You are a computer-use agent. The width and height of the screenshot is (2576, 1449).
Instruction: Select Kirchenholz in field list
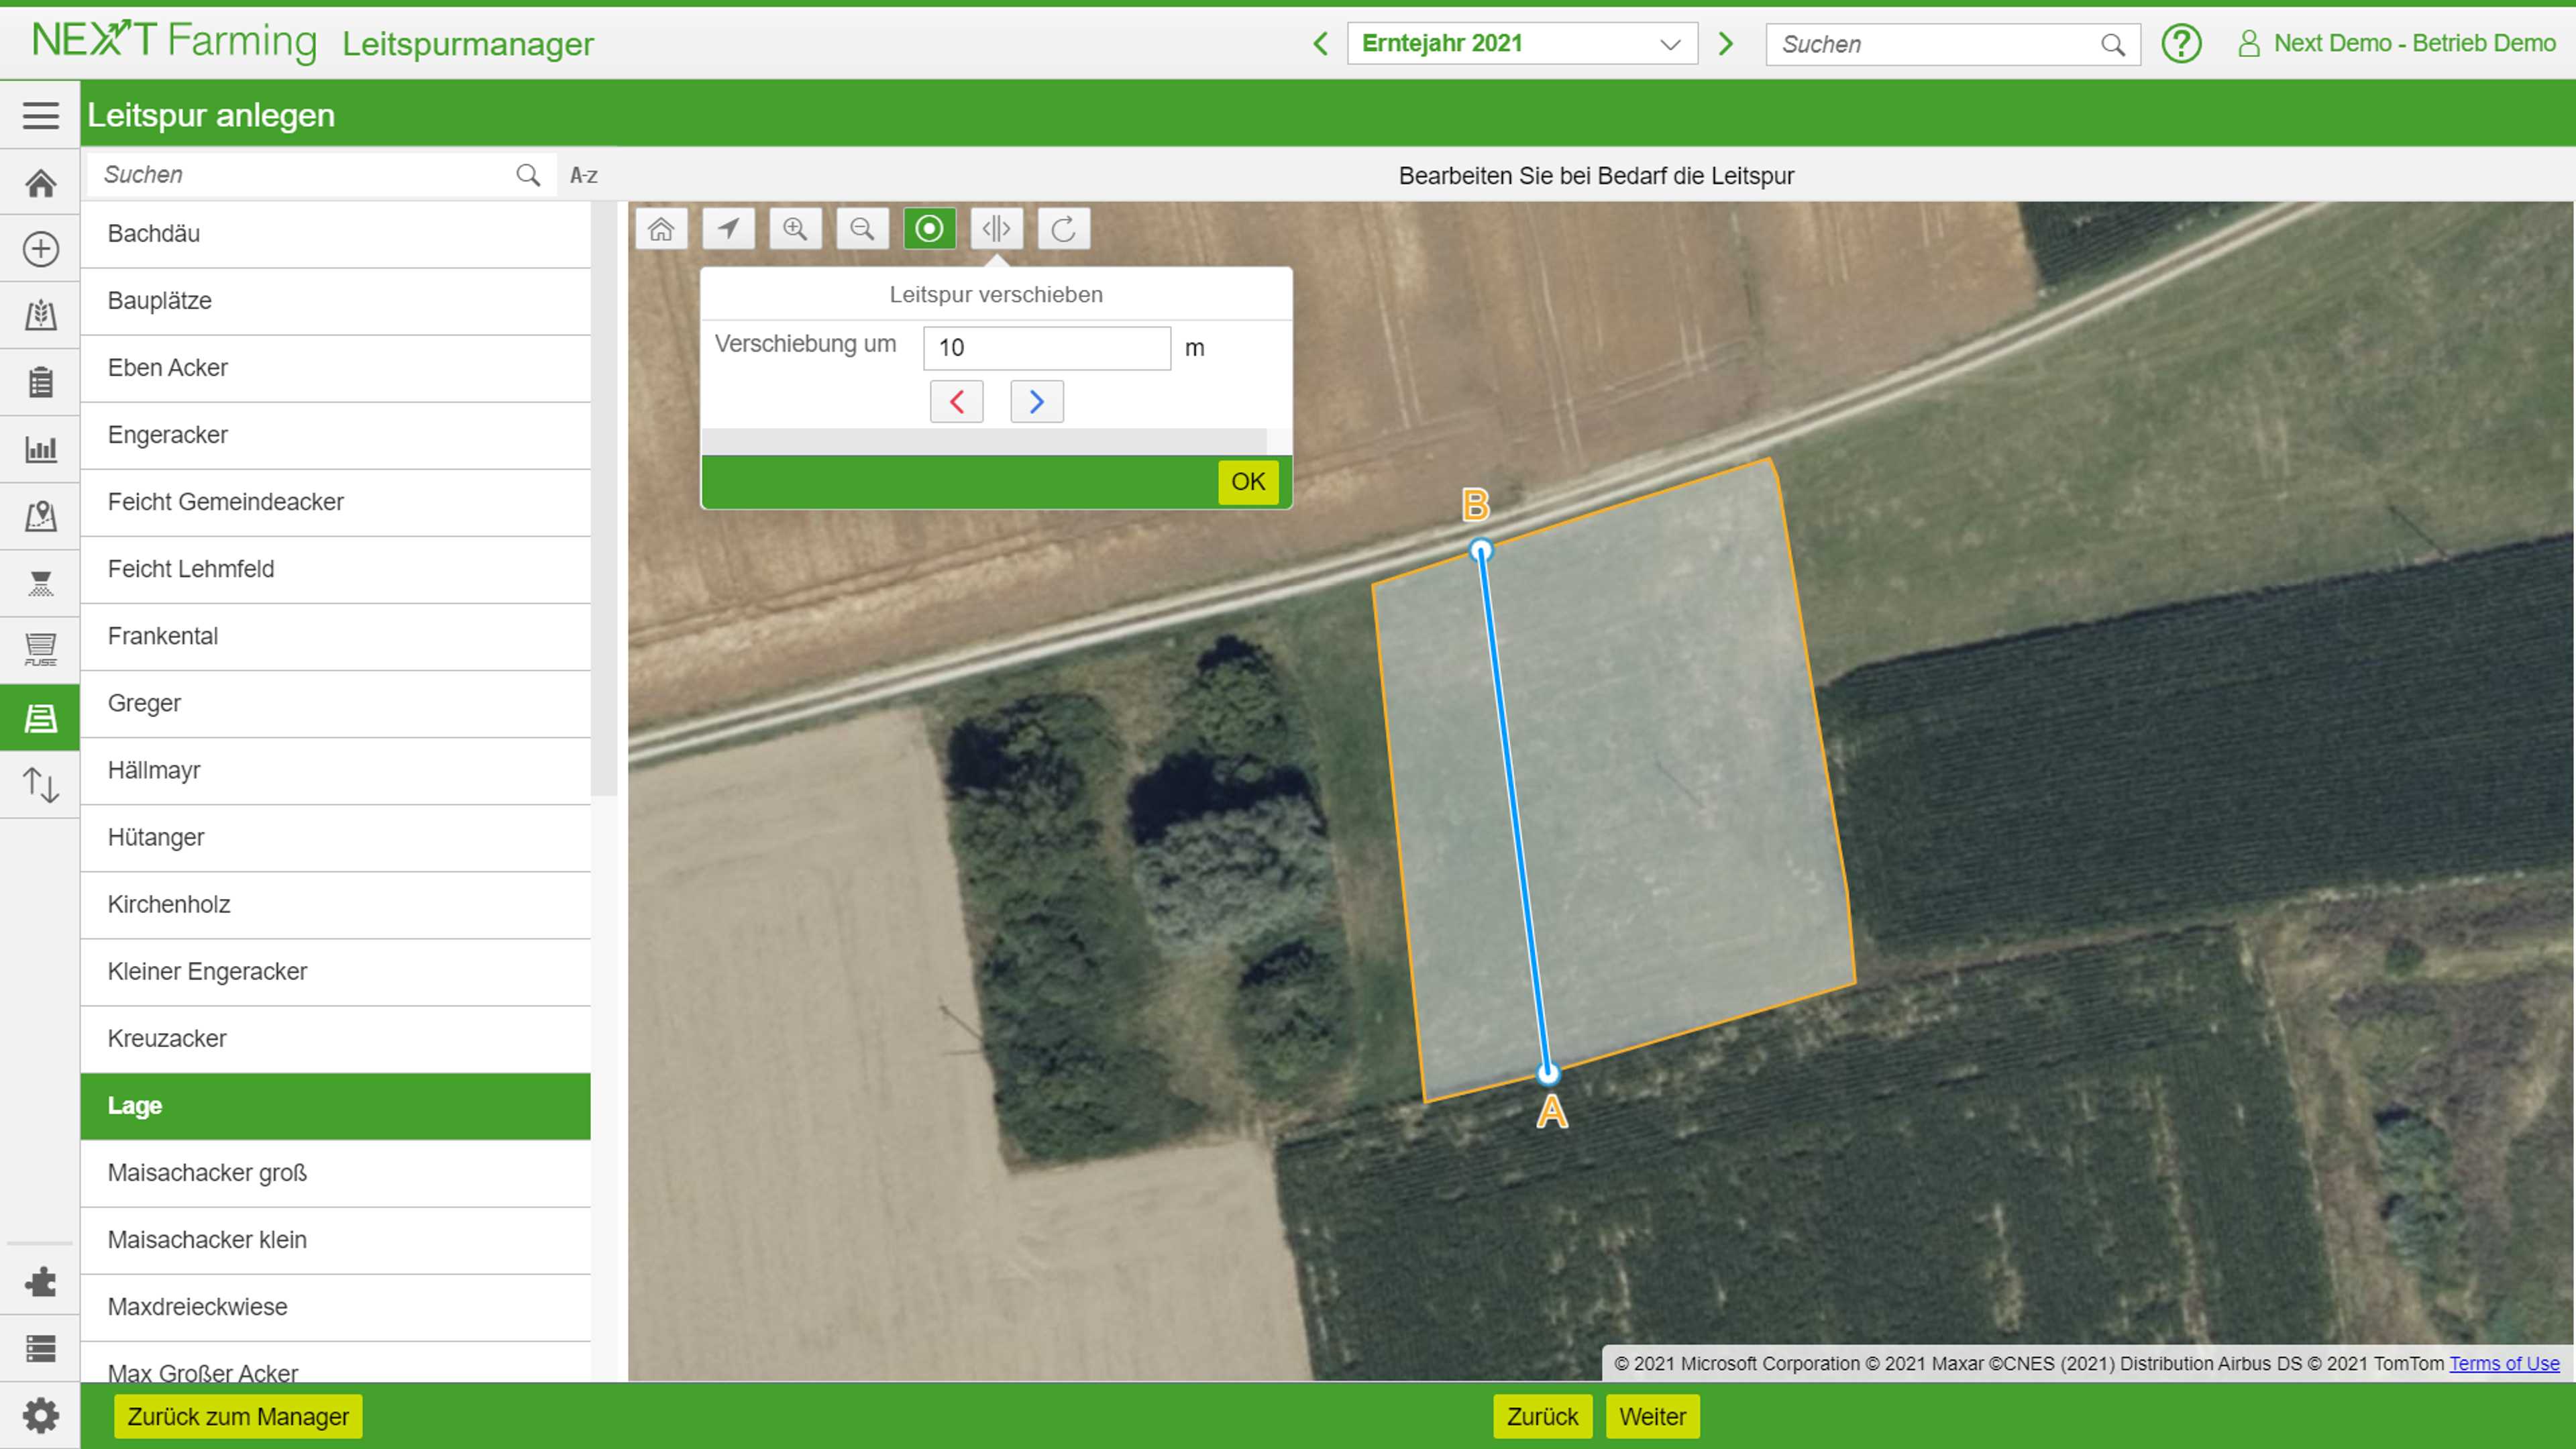335,904
